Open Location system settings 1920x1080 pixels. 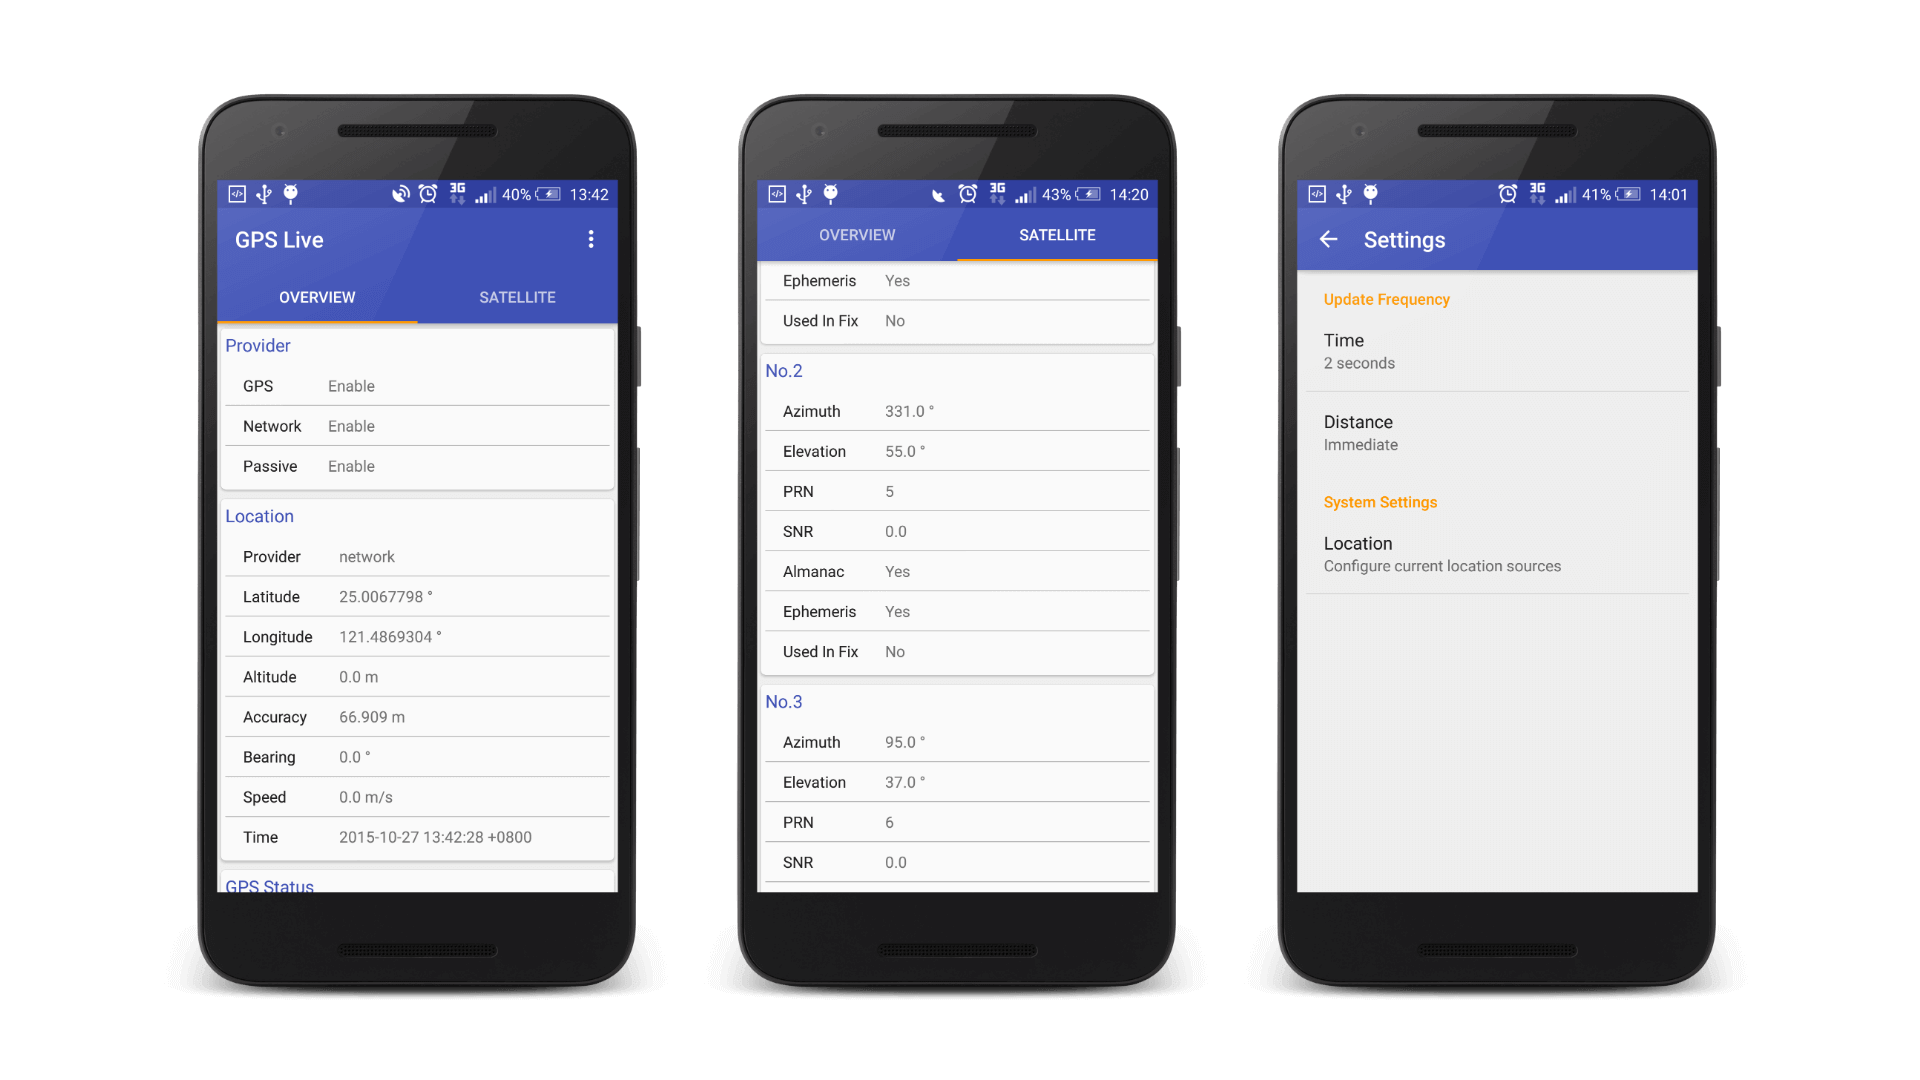1503,553
